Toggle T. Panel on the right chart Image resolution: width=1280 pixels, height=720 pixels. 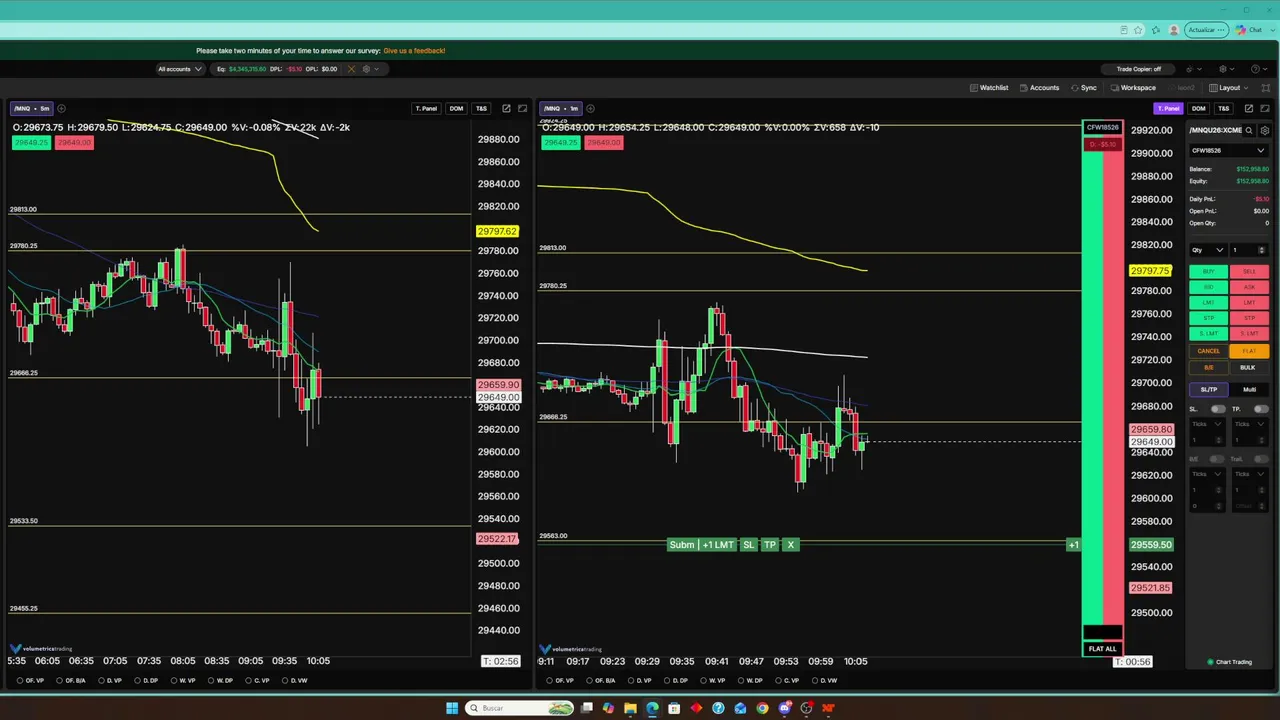[1168, 108]
